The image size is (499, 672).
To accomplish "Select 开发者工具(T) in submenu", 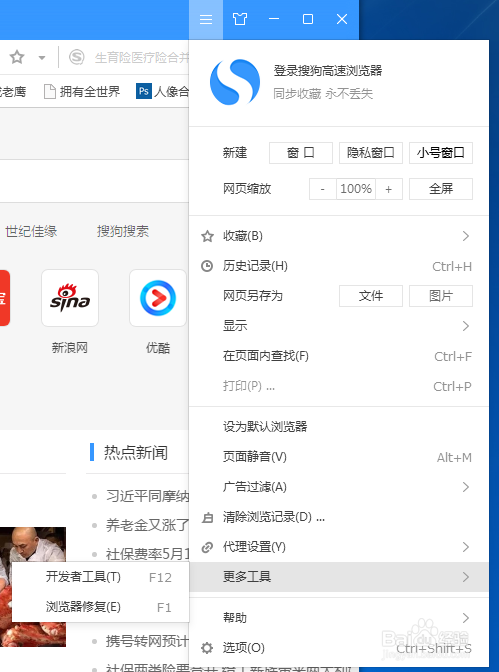I will click(x=101, y=577).
